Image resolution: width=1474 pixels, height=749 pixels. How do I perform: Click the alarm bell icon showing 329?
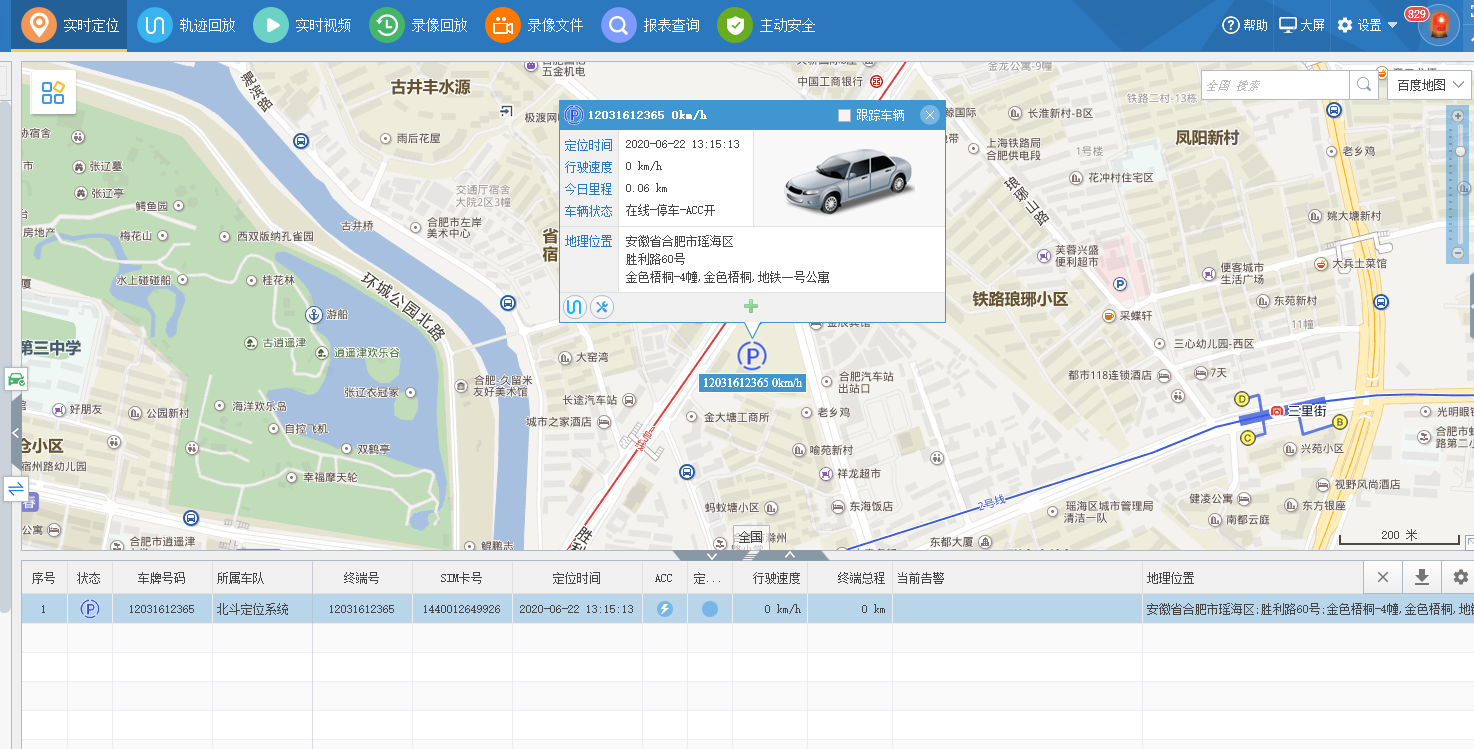(x=1438, y=24)
